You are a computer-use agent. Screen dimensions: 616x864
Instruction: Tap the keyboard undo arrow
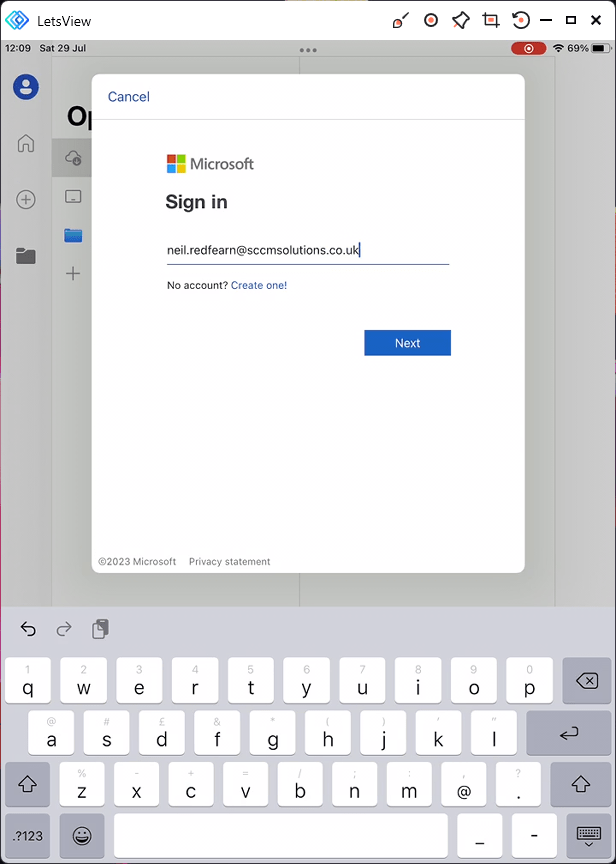tap(28, 629)
